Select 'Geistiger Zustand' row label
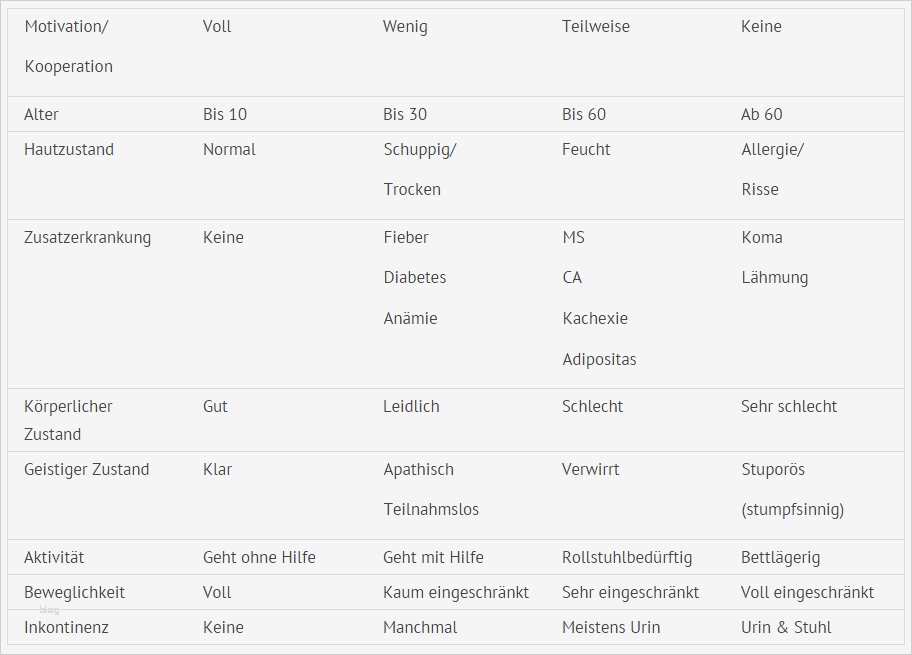912x655 pixels. click(x=86, y=469)
